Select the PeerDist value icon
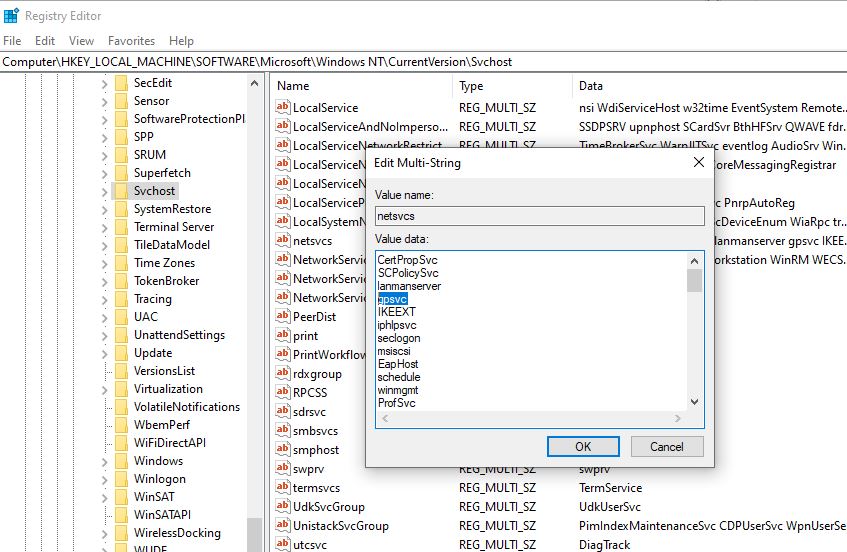This screenshot has width=847, height=552. (x=283, y=316)
